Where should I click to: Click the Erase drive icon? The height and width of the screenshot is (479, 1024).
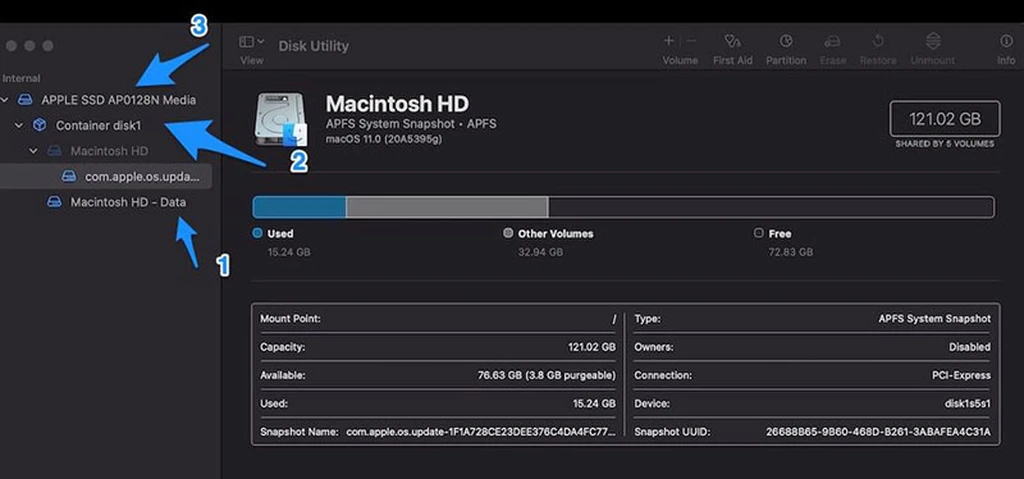tap(832, 41)
